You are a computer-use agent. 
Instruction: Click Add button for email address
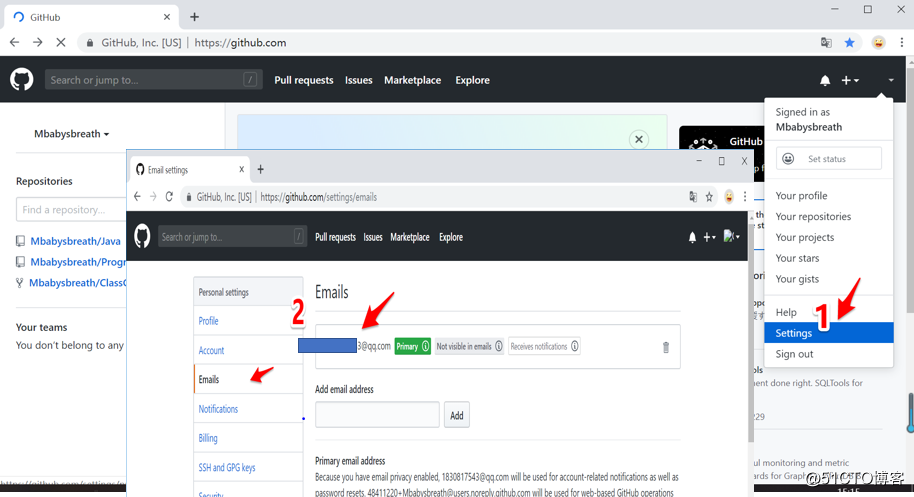pos(456,415)
